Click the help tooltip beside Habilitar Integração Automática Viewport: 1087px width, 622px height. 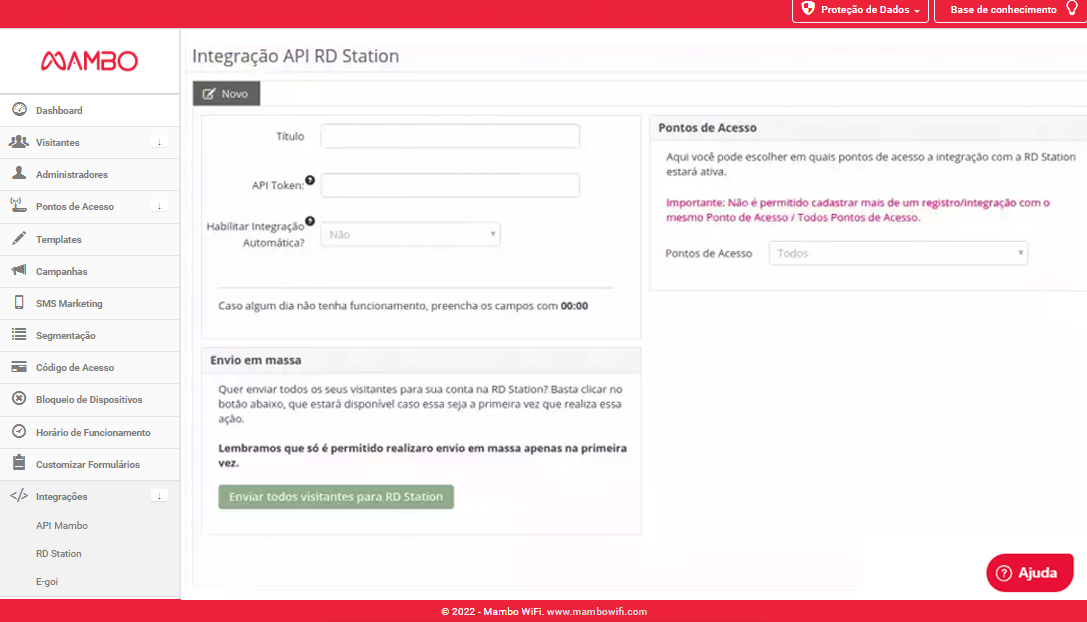(310, 221)
